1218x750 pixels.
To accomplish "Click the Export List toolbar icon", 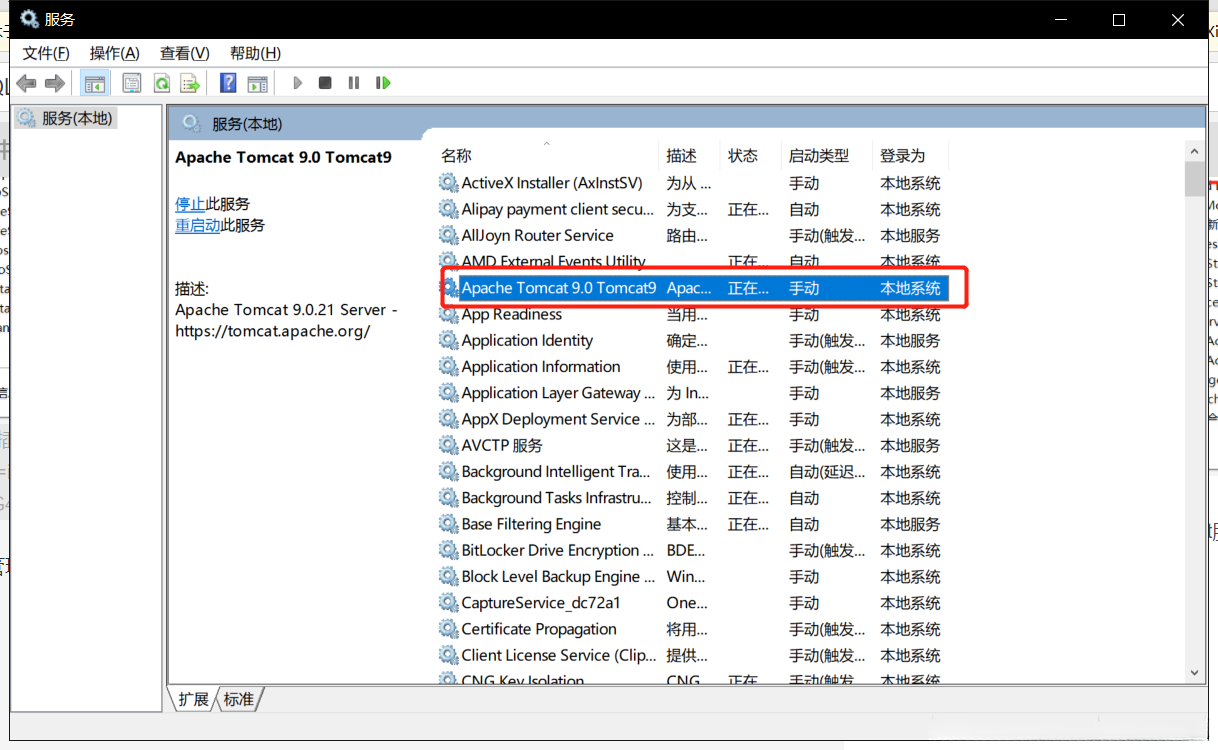I will pos(190,83).
